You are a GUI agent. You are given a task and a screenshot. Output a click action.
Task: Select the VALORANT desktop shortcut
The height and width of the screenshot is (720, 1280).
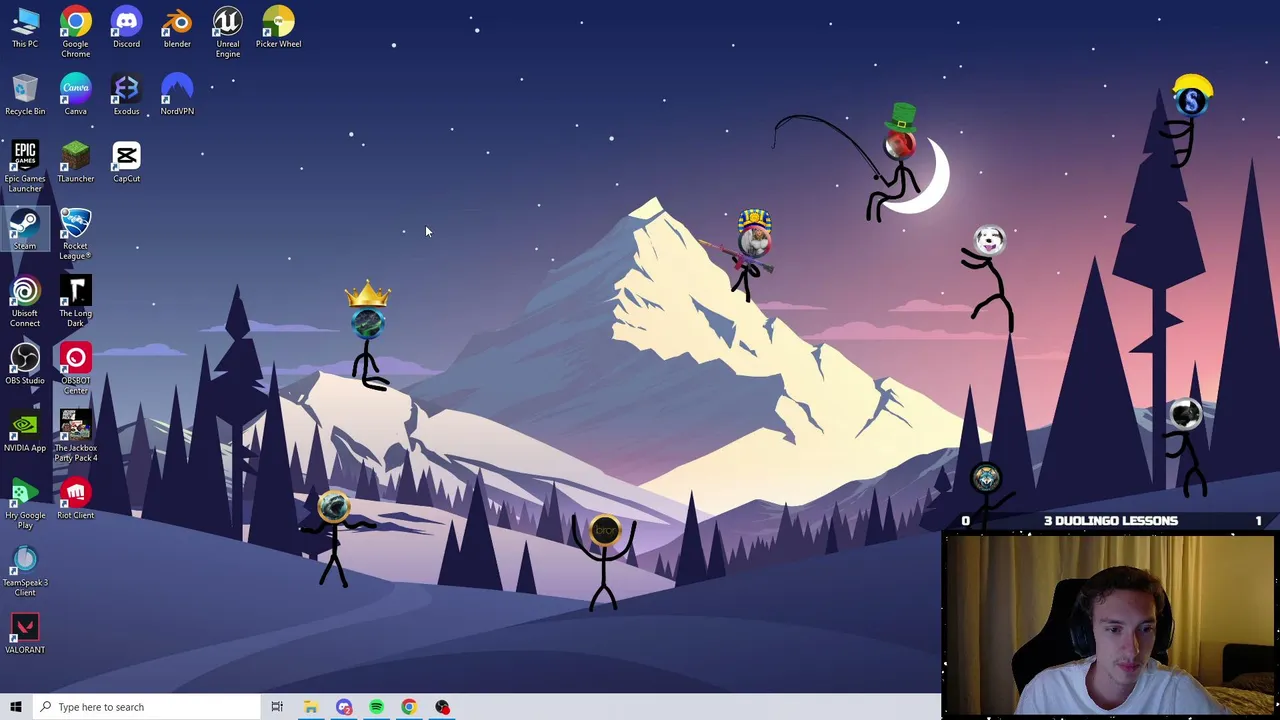click(x=25, y=634)
